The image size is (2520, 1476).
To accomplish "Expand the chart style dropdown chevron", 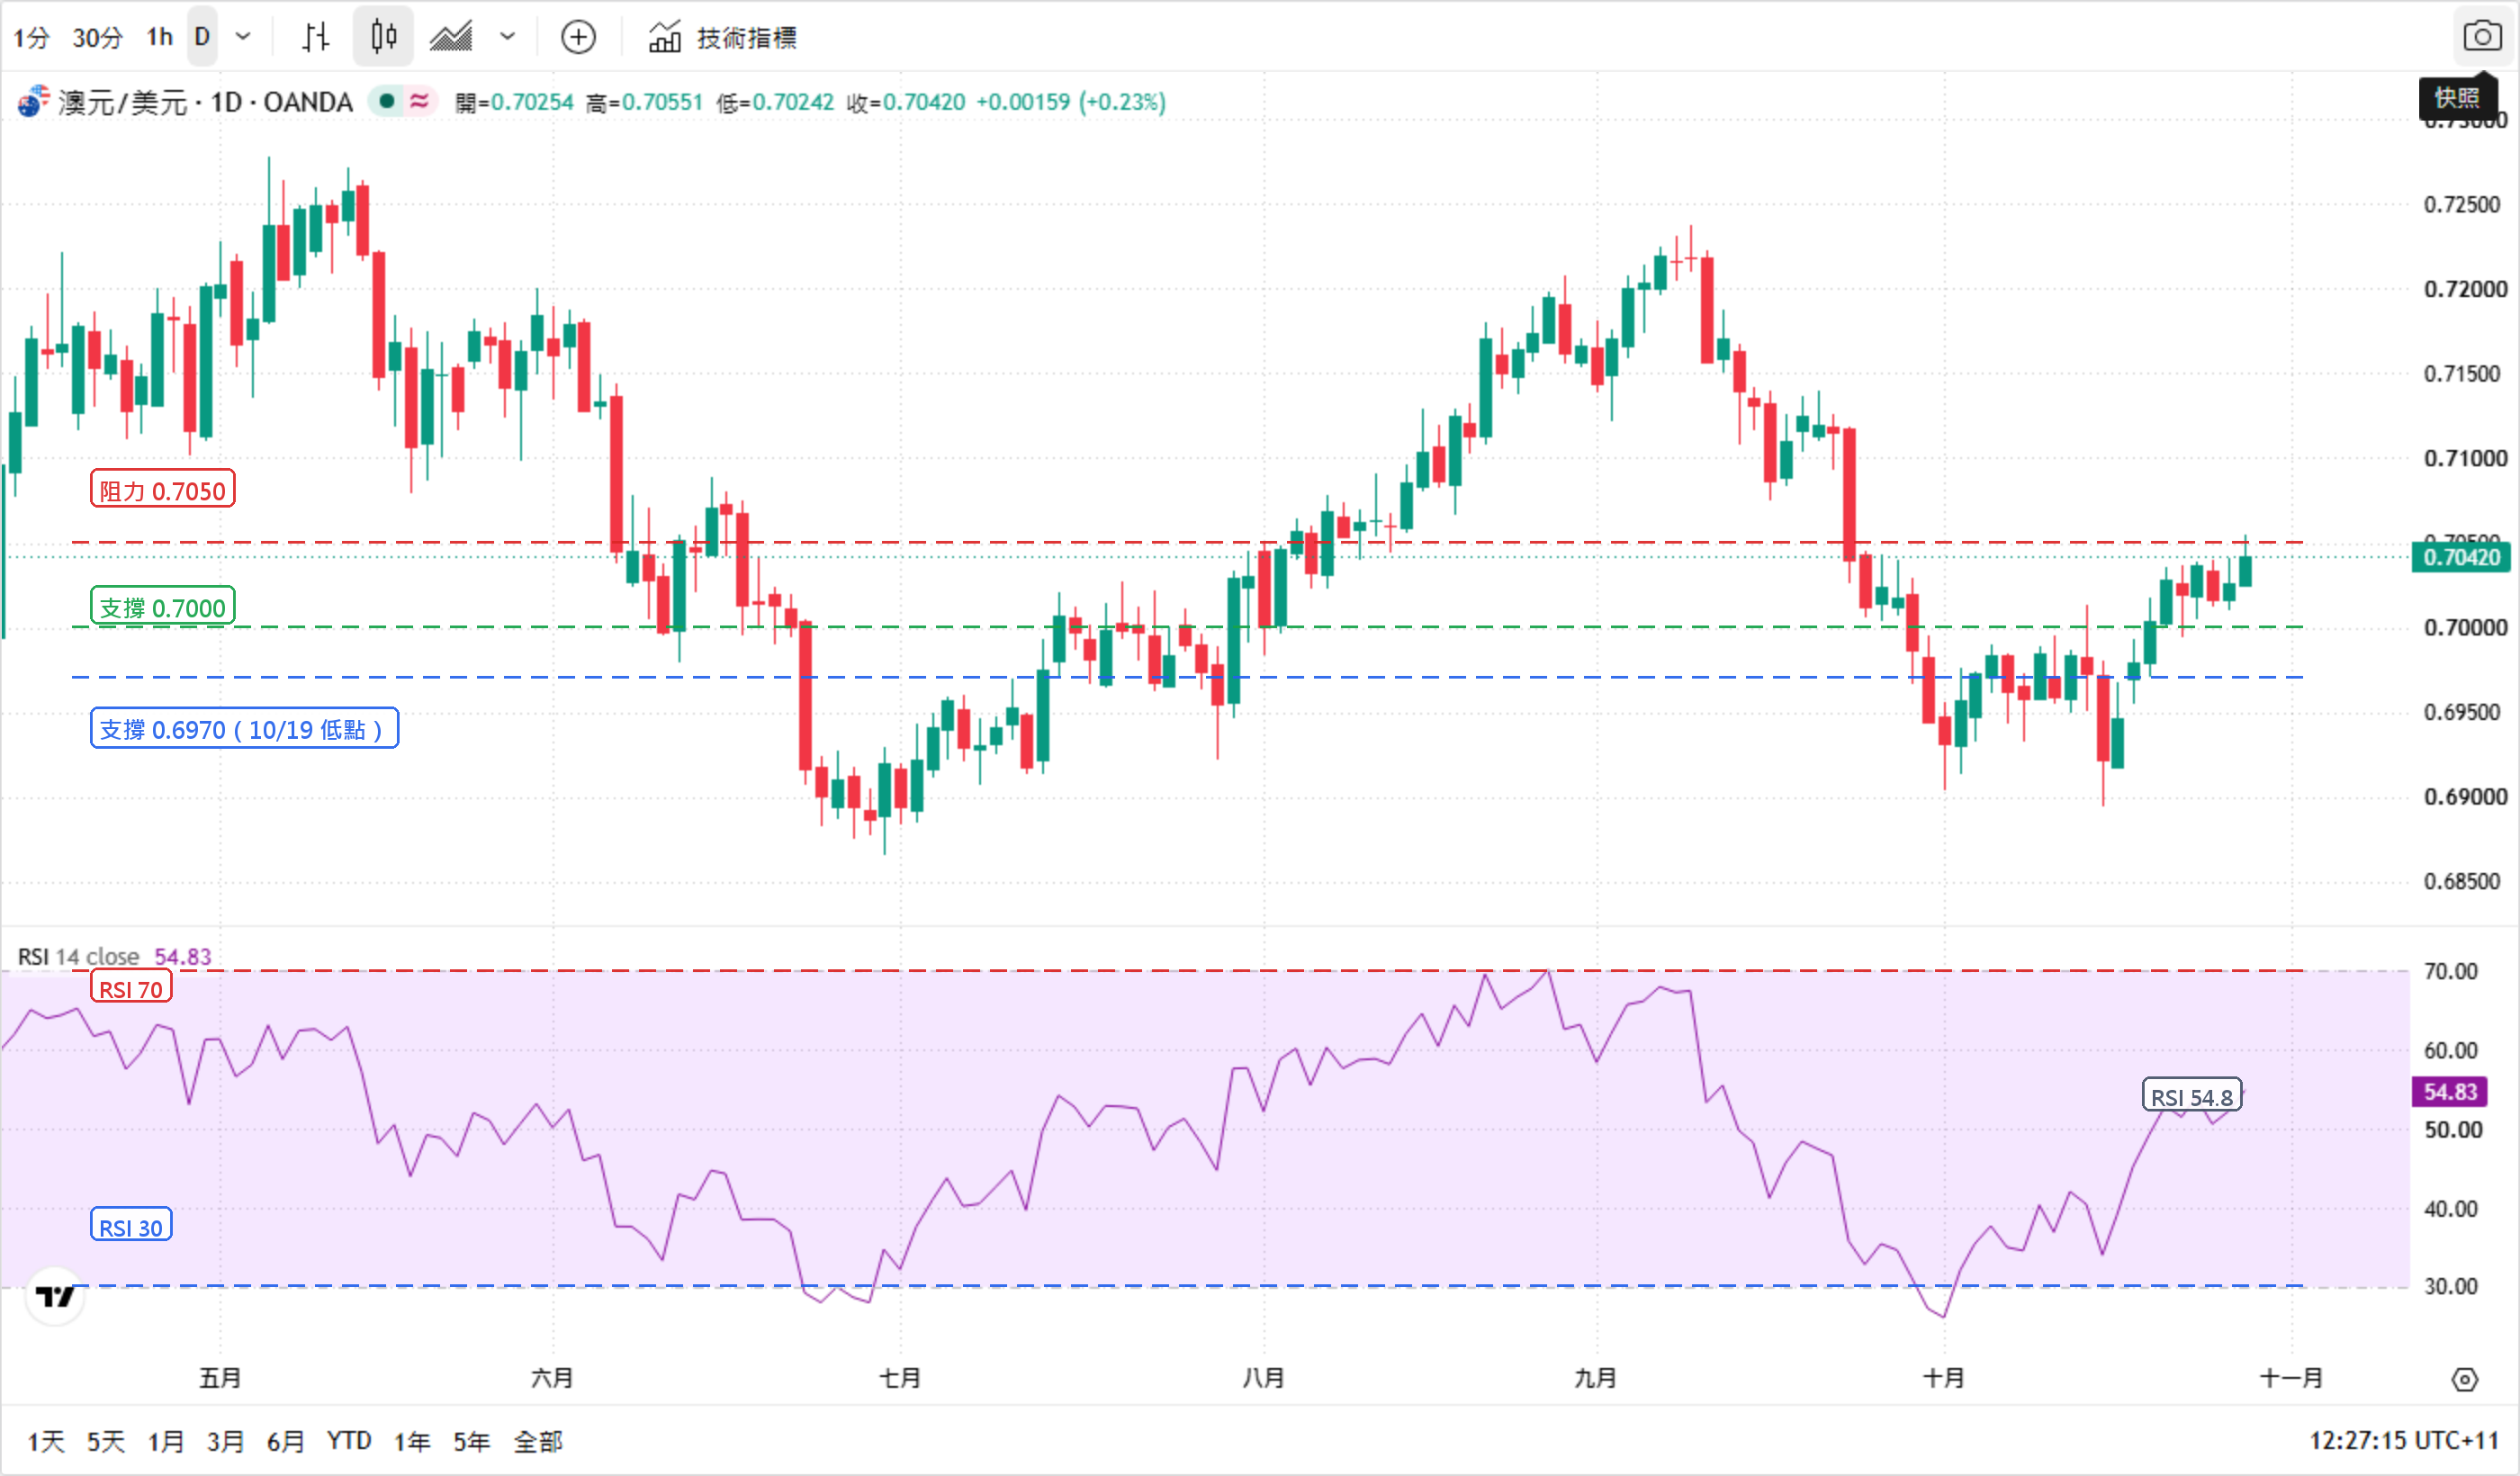I will (508, 37).
